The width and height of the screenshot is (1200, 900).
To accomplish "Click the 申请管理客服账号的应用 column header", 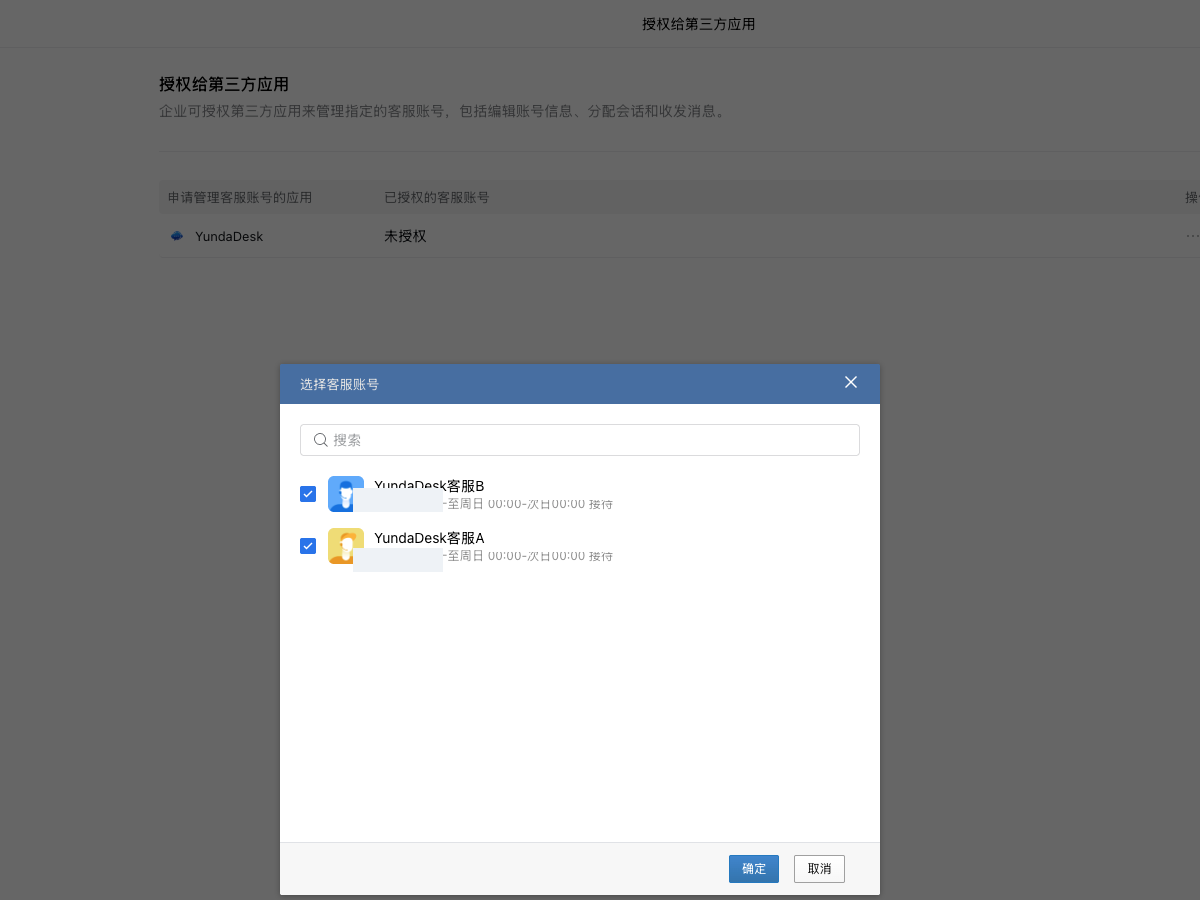I will 240,197.
